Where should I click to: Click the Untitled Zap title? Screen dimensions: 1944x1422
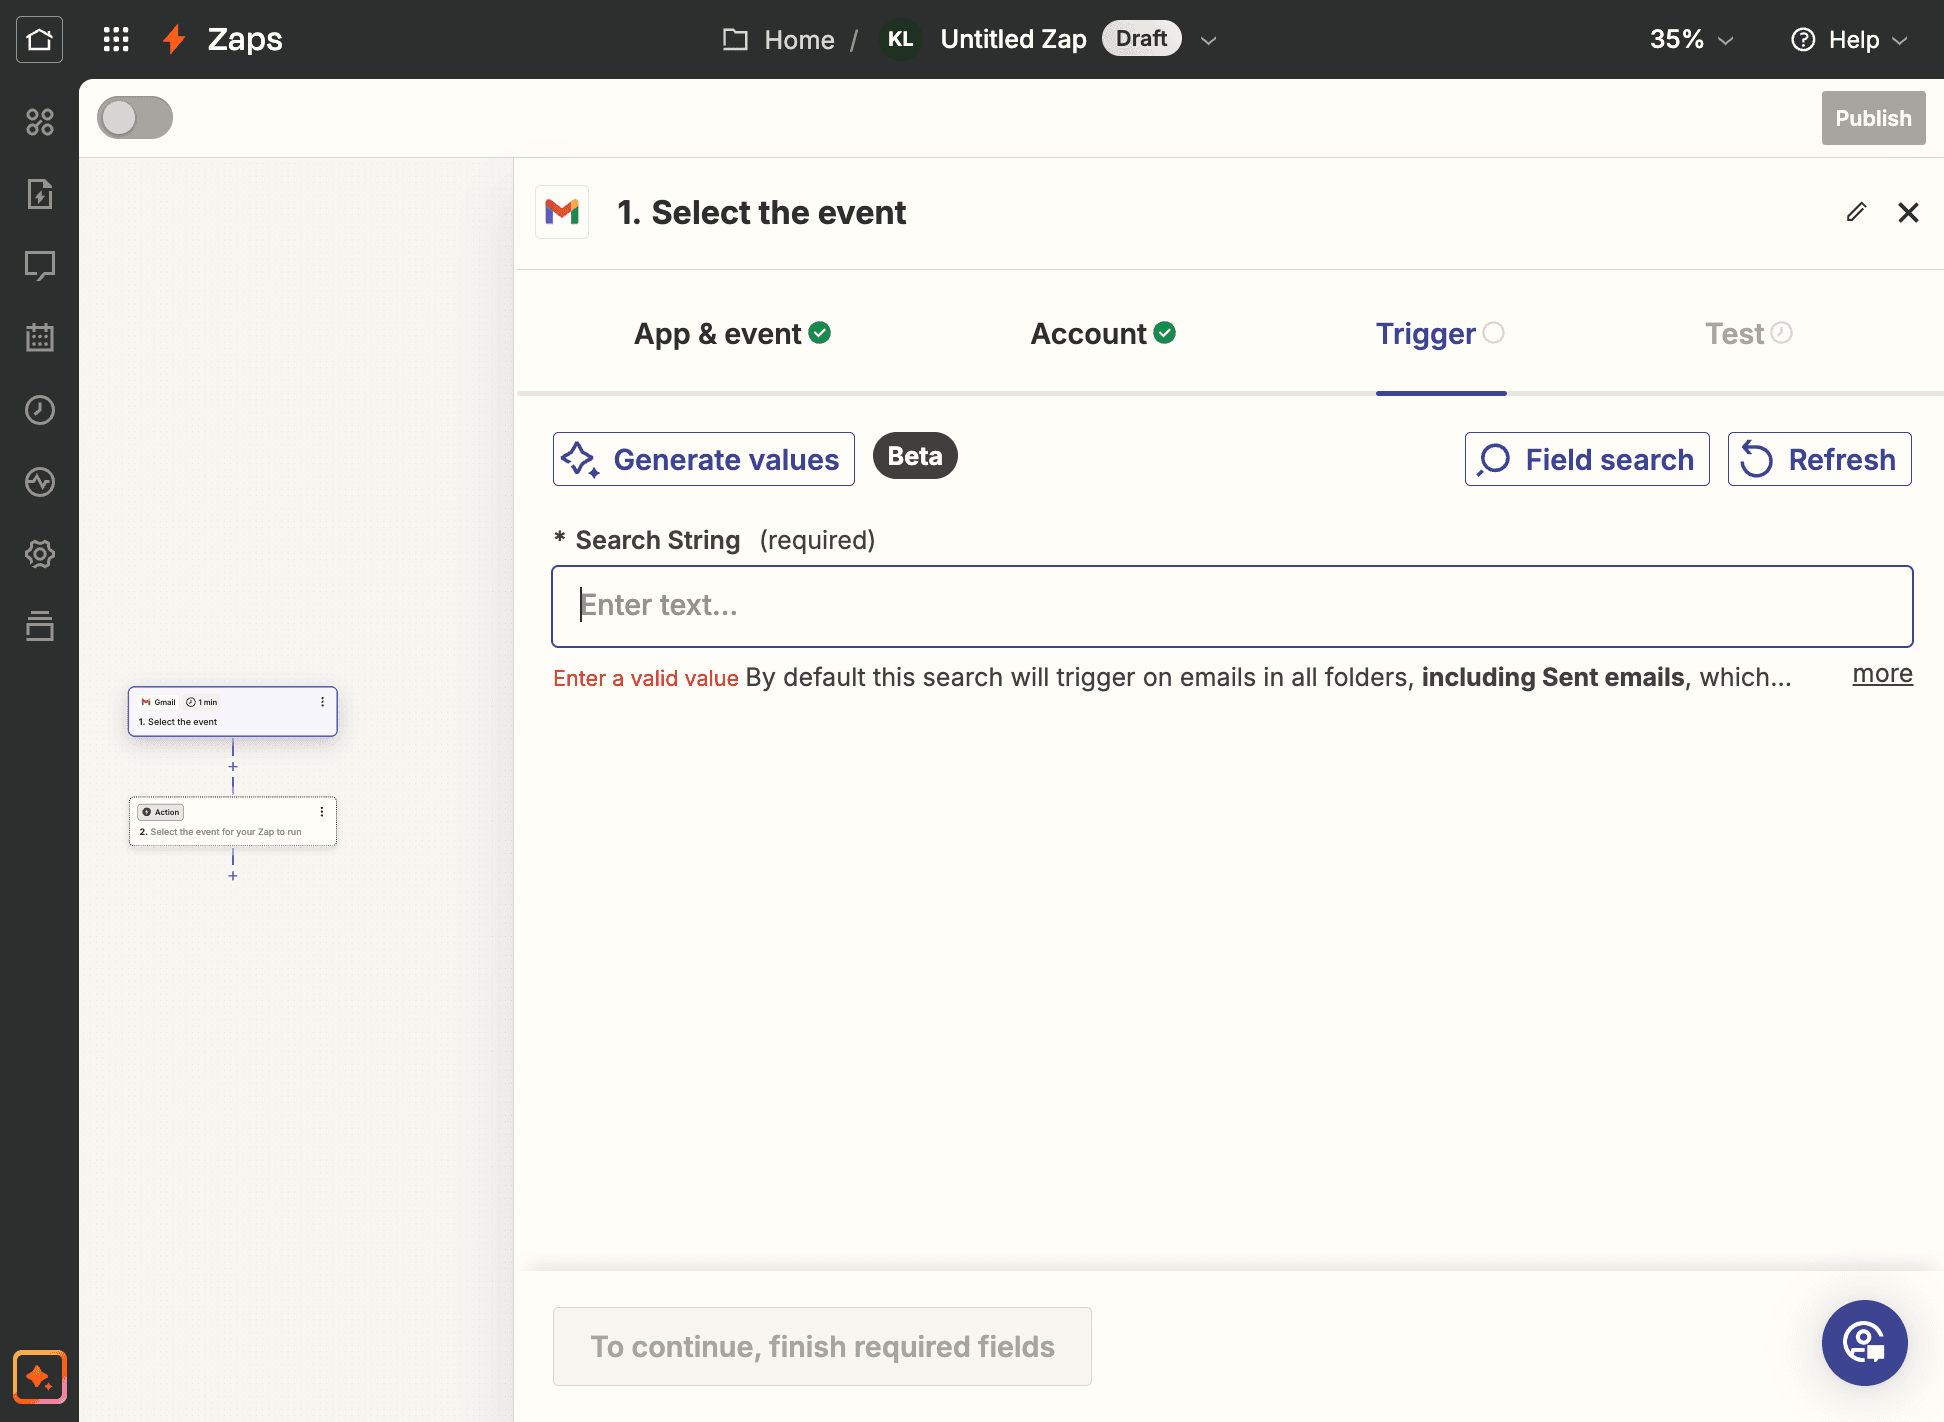(x=1013, y=39)
